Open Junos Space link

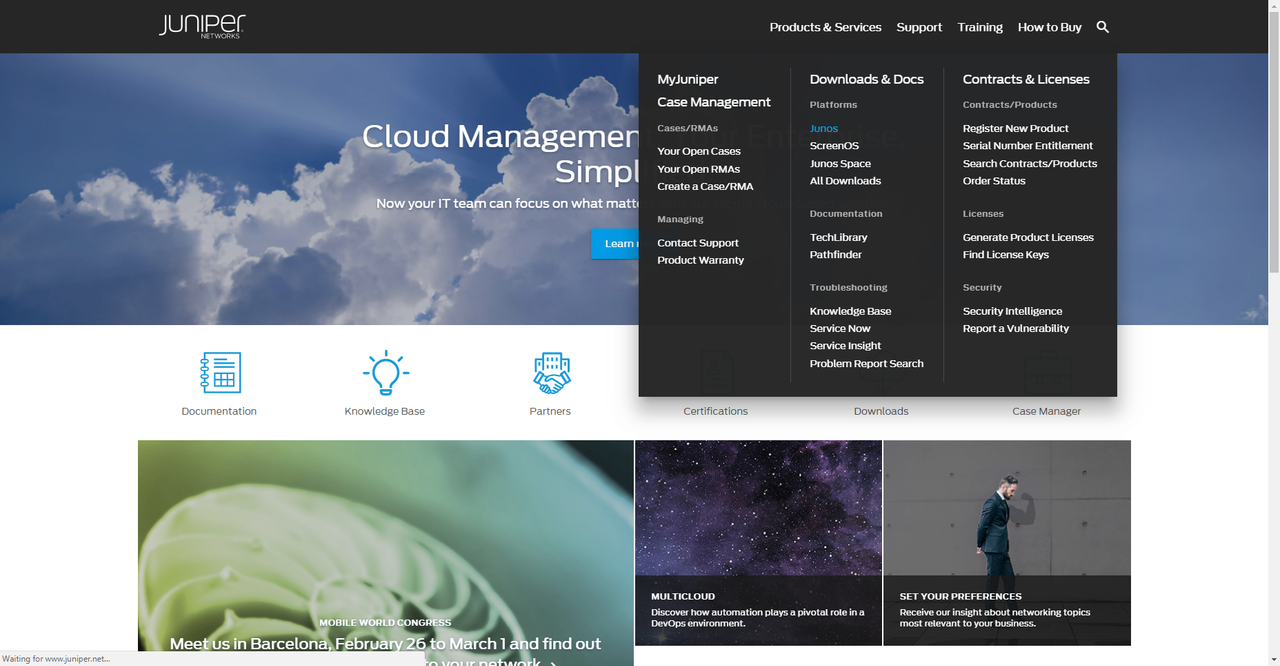[840, 164]
